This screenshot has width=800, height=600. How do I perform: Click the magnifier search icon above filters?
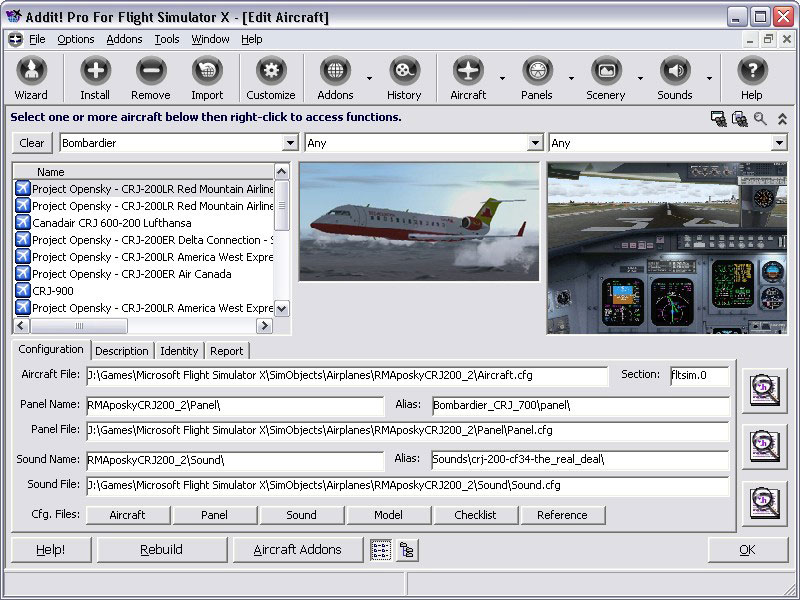coord(761,119)
